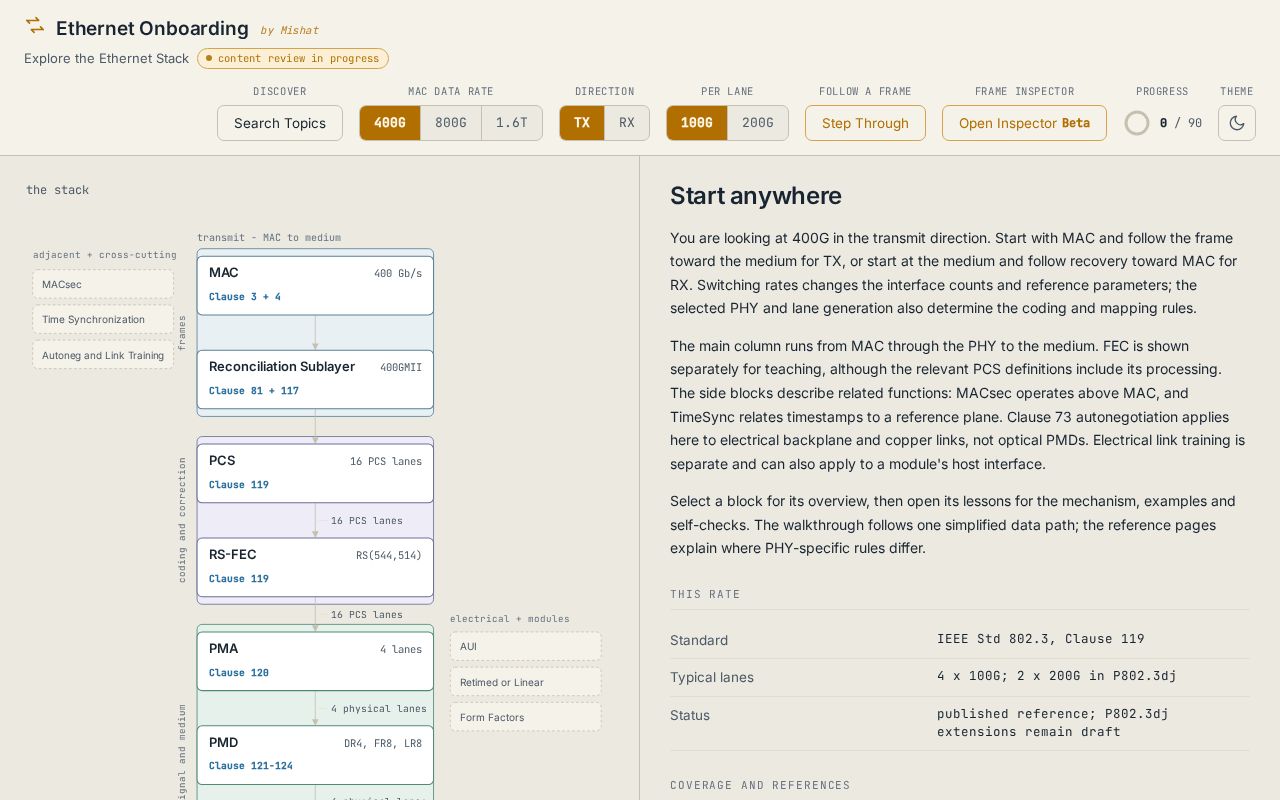Screen dimensions: 1280x800
Task: Click the Ethernet Onboarding swap-arrows logo
Action: click(35, 25)
